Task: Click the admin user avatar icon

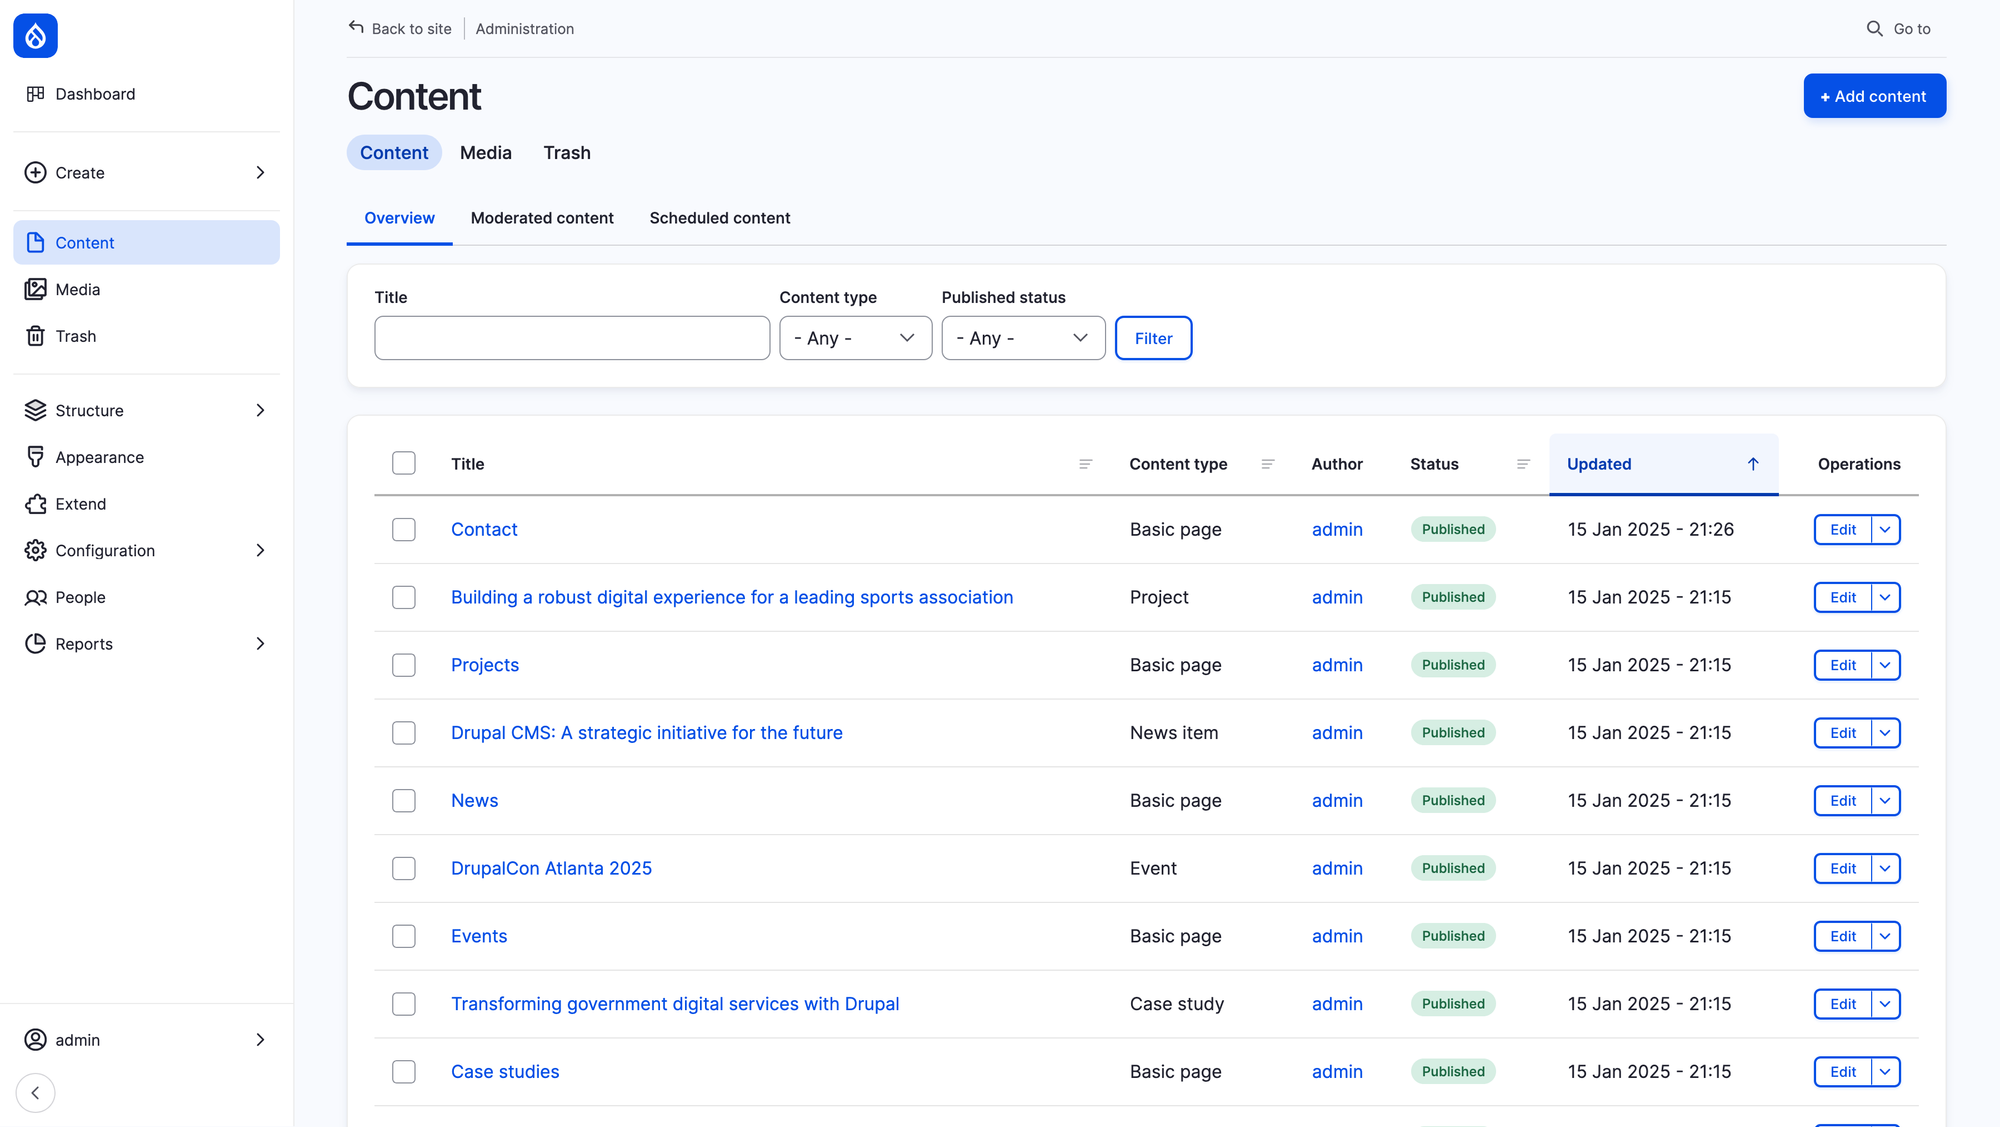Action: click(x=35, y=1040)
